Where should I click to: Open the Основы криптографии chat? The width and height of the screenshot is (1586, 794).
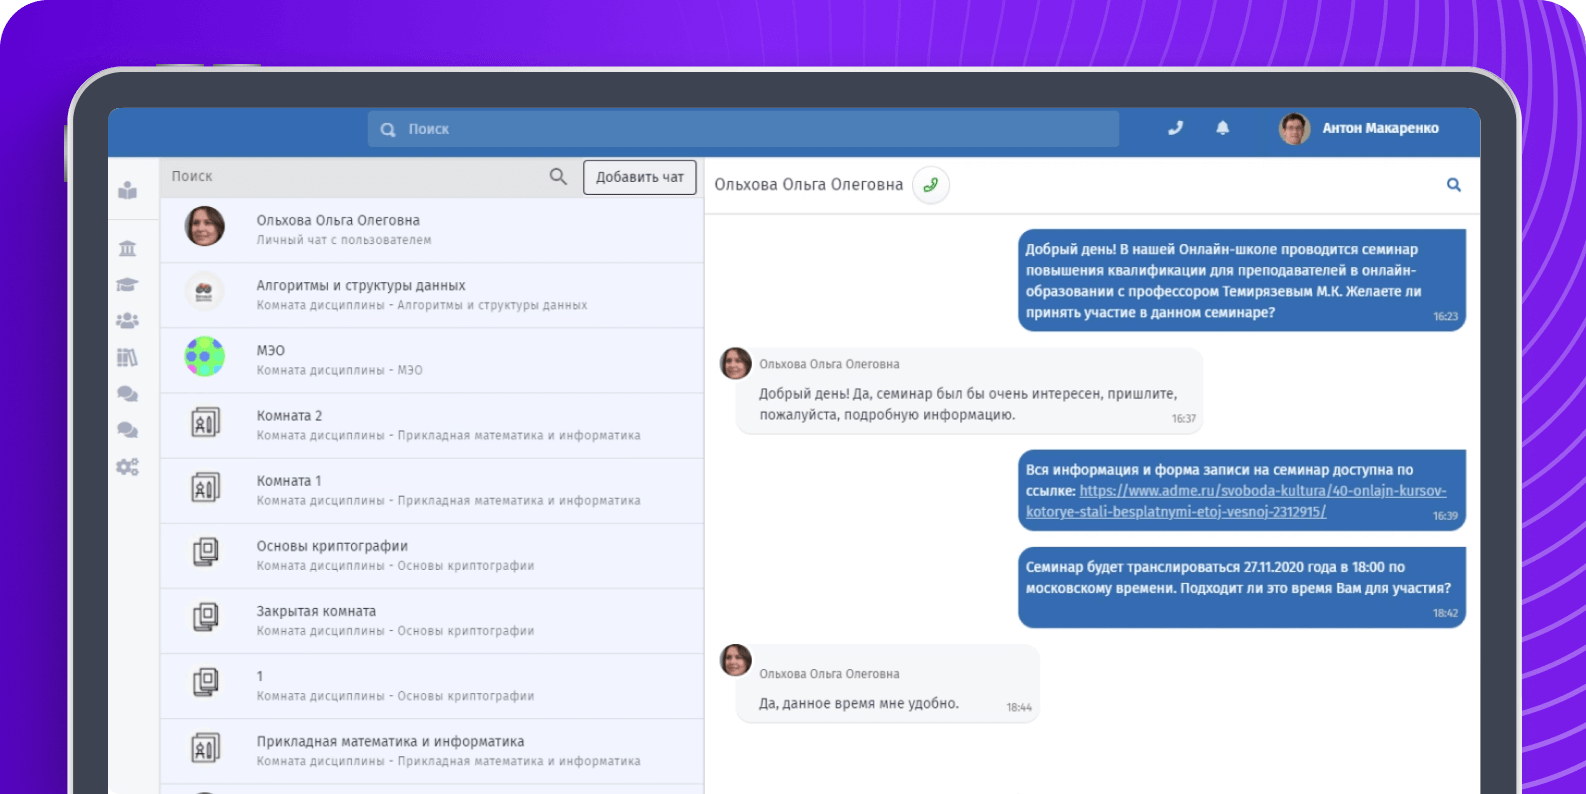pyautogui.click(x=432, y=555)
